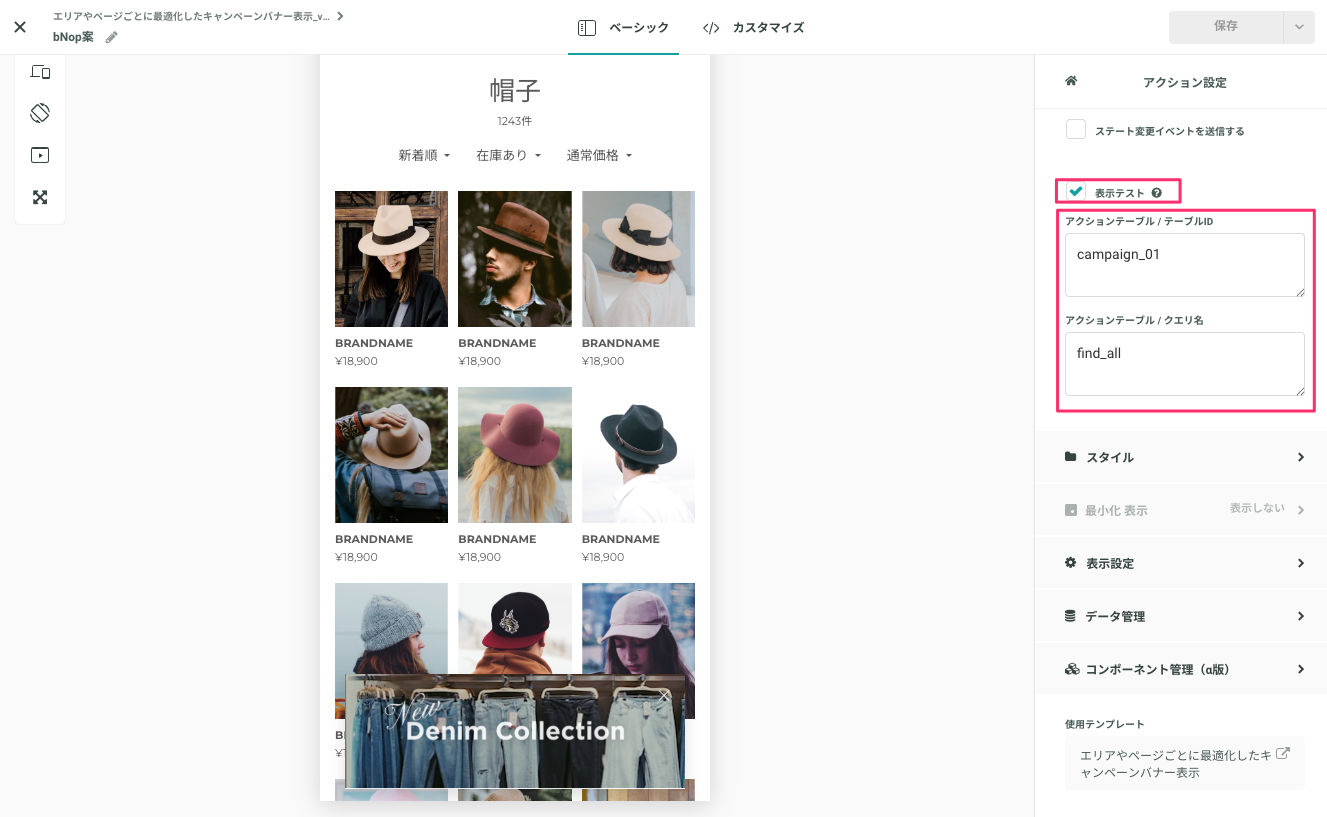The width and height of the screenshot is (1327, 817).
Task: Close the editor with the X icon
Action: pyautogui.click(x=20, y=27)
